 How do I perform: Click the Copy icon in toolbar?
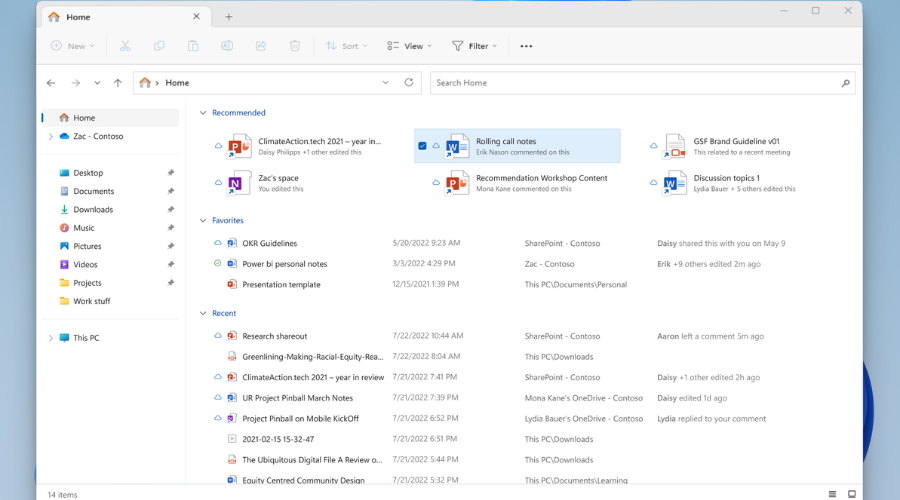click(x=159, y=46)
